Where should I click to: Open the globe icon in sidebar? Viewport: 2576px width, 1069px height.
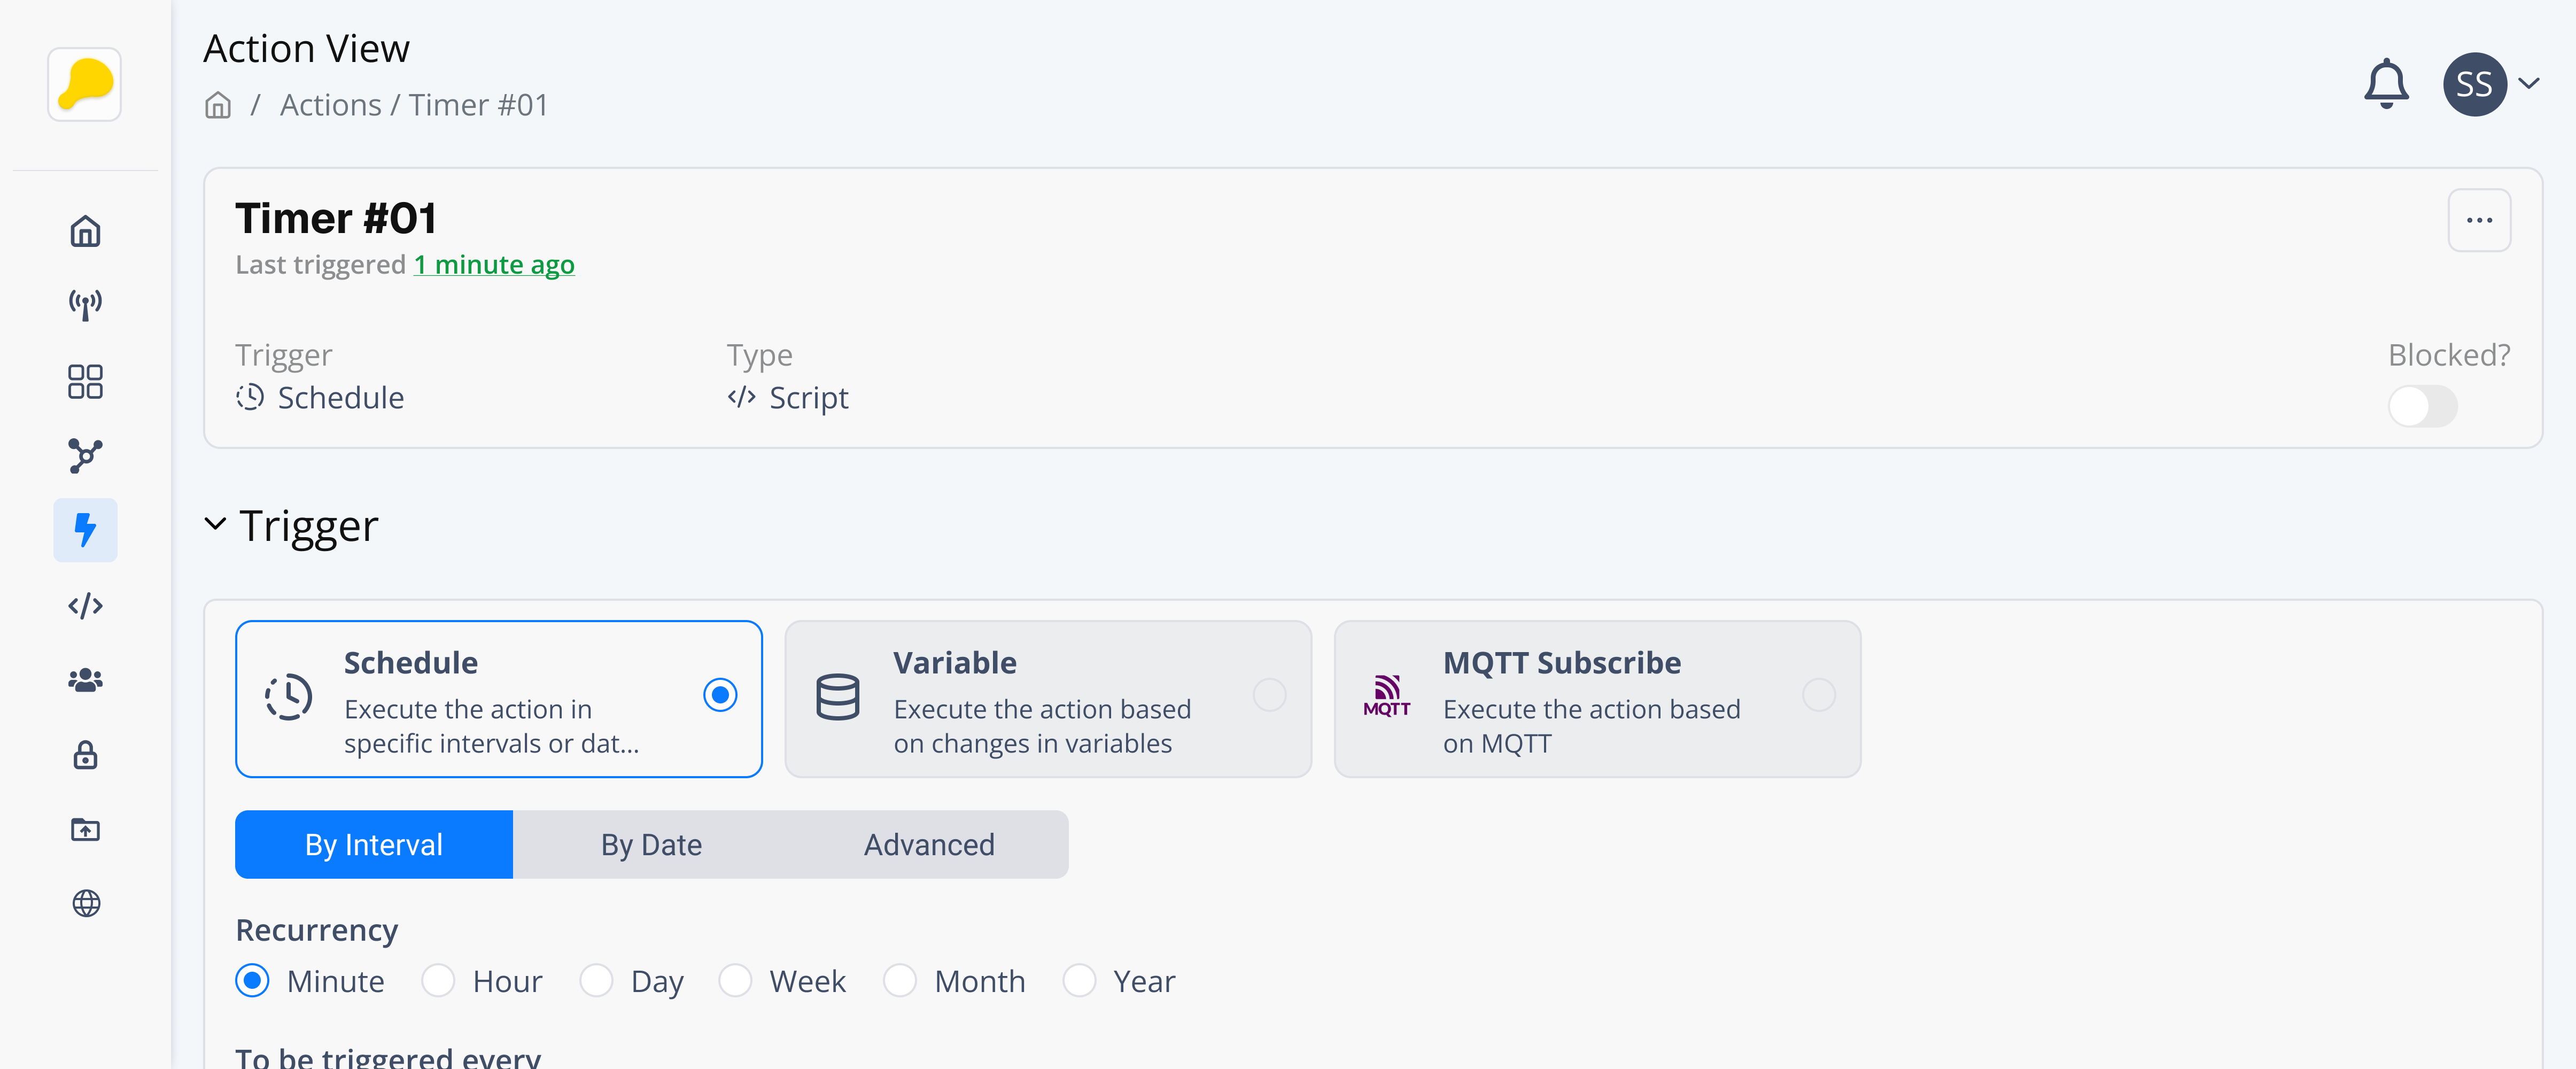coord(86,903)
